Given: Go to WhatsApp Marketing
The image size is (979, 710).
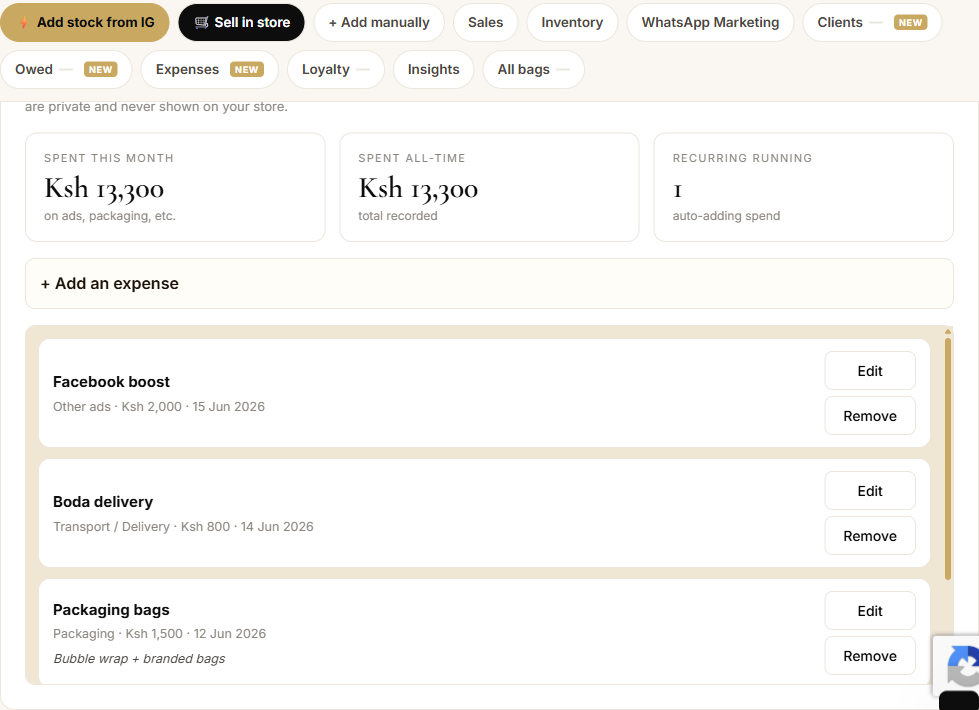Looking at the screenshot, I should (710, 22).
